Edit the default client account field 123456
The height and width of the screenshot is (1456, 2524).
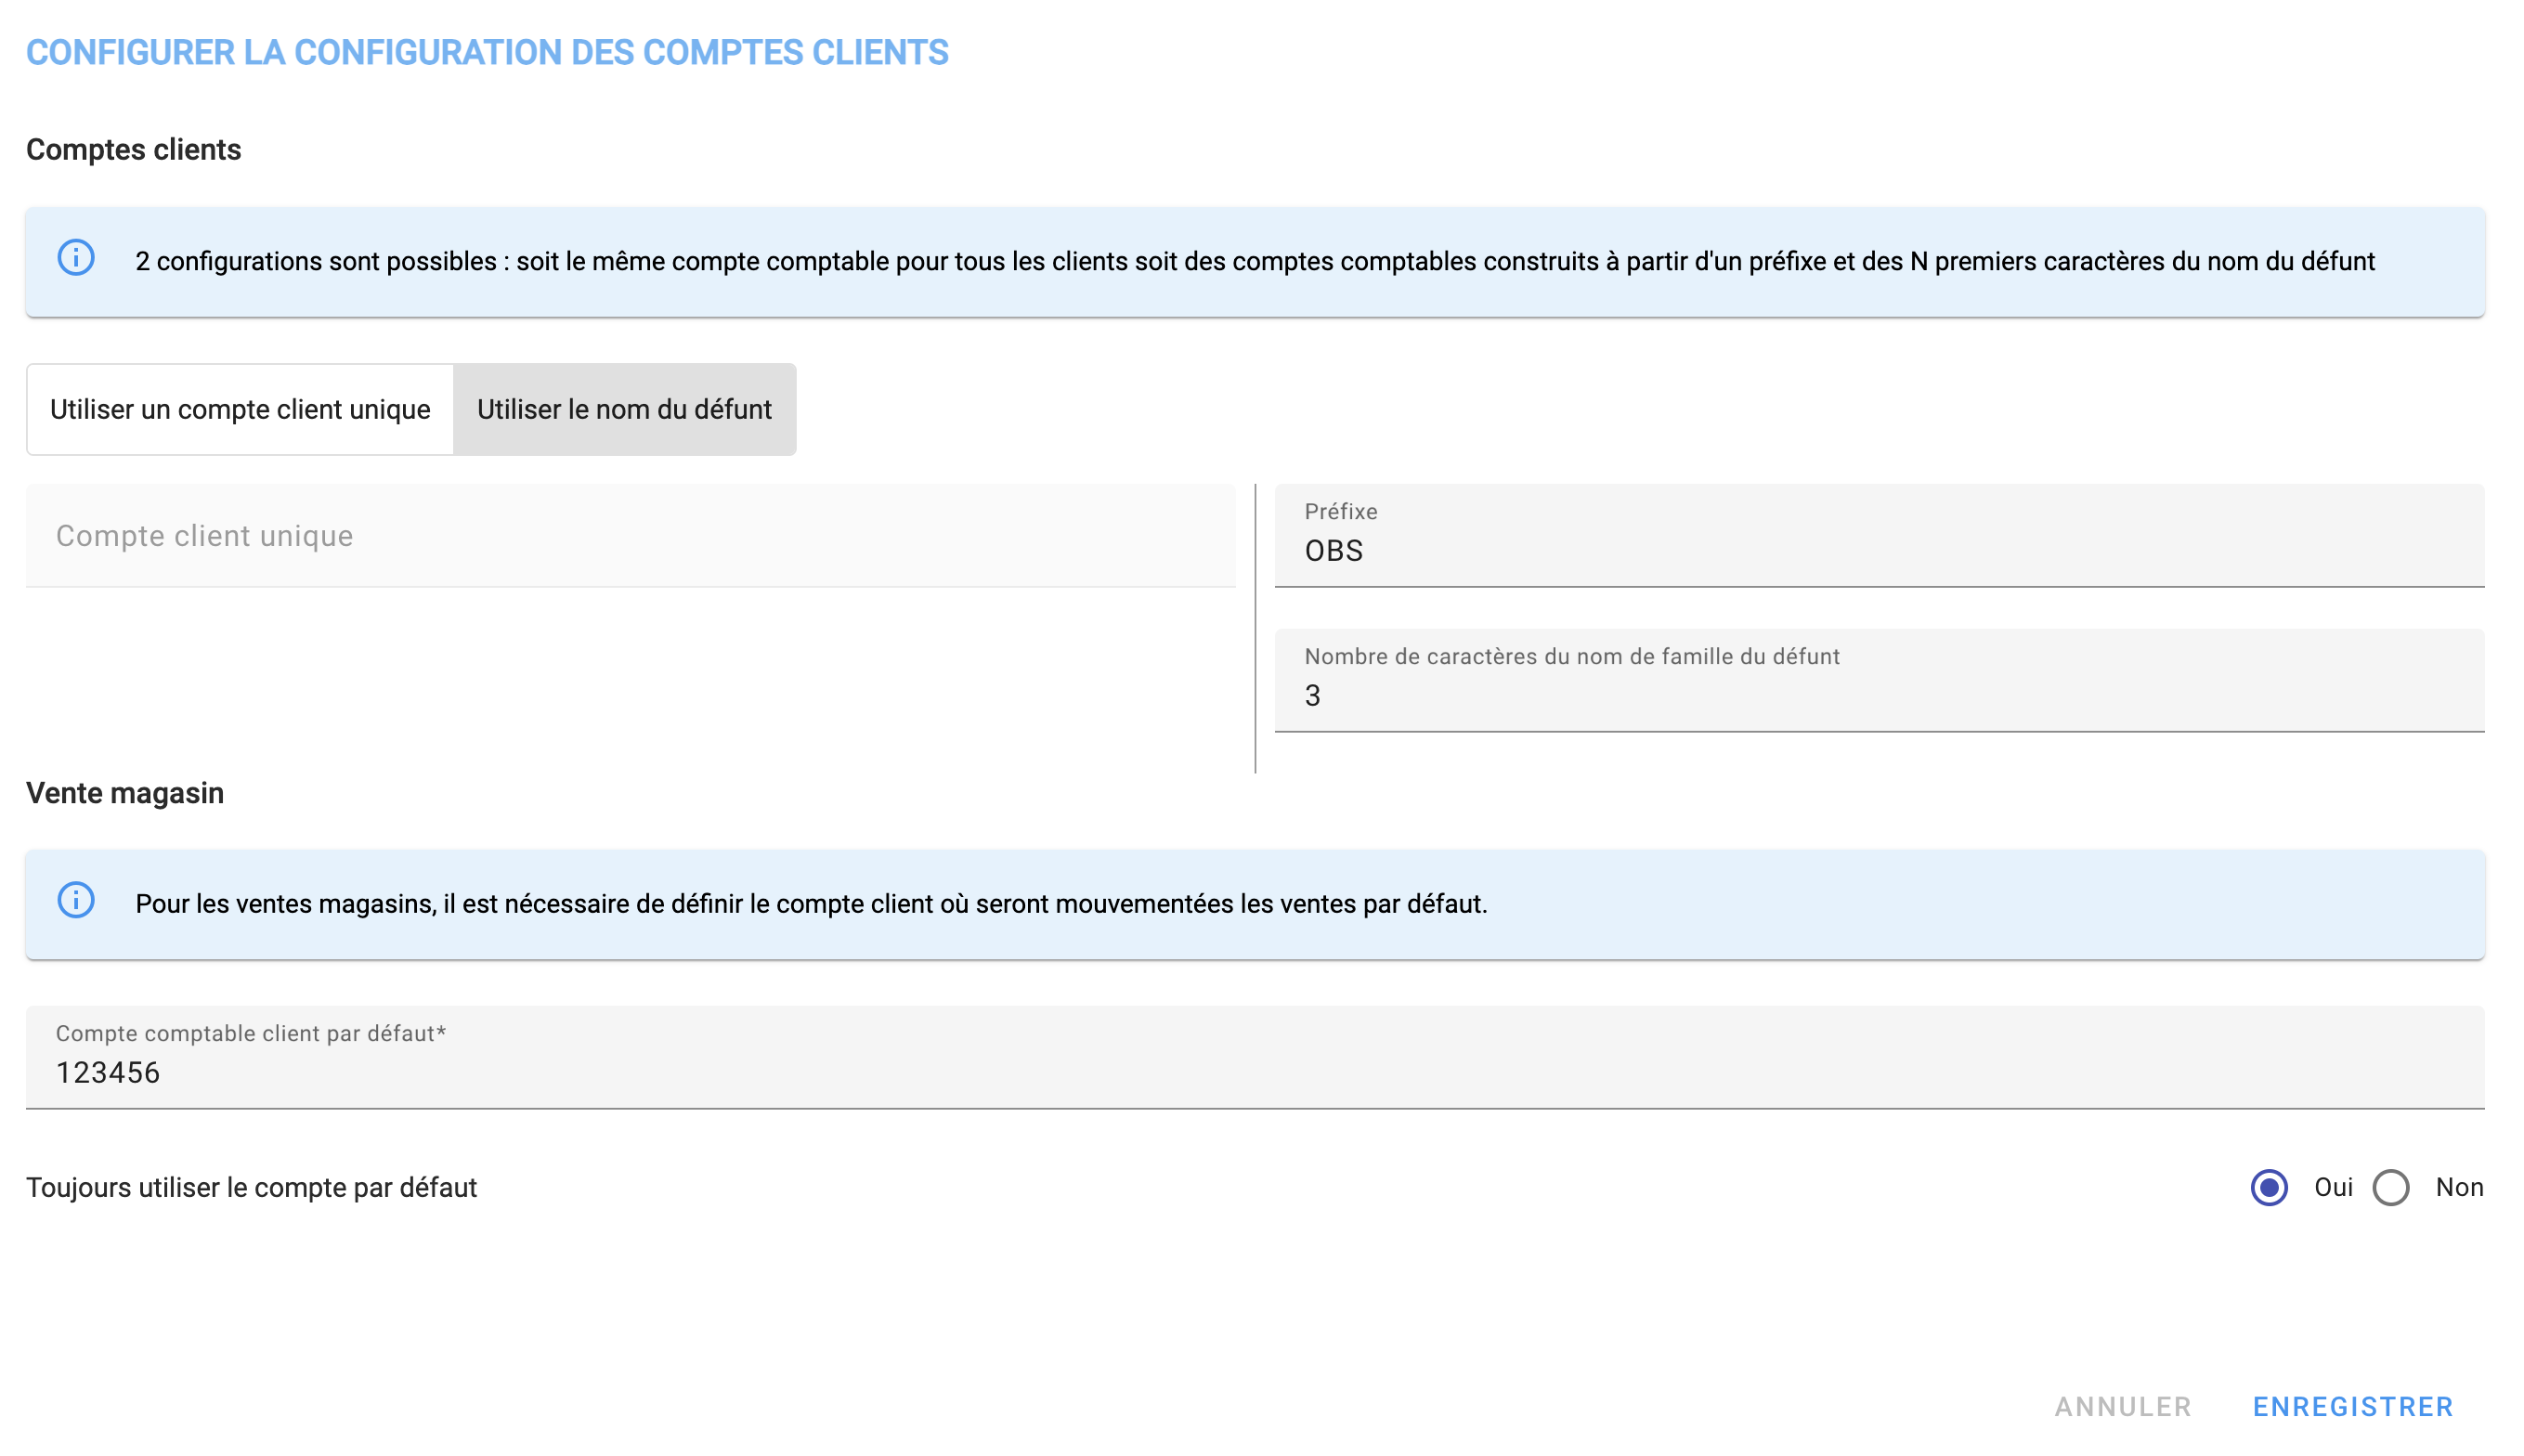point(1255,1057)
